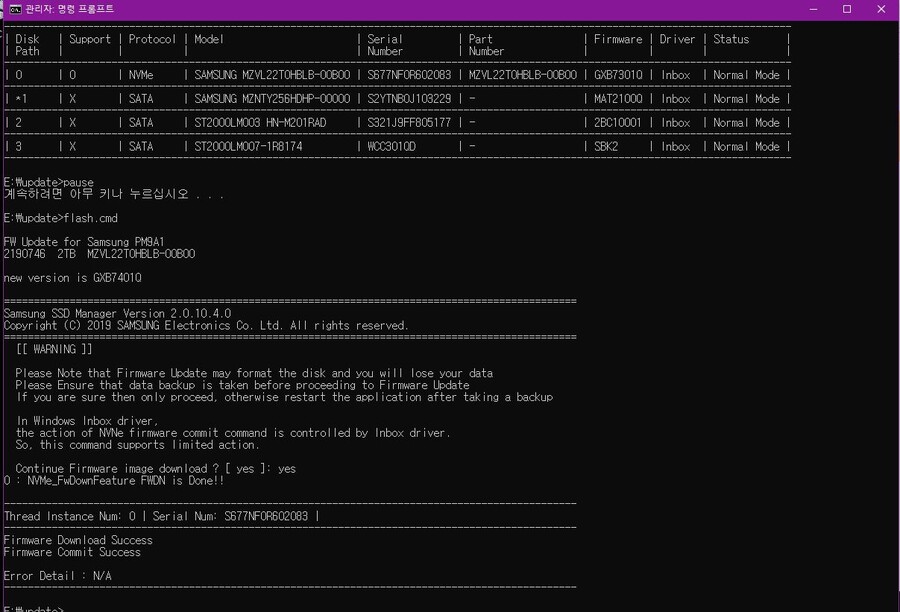Click the firmware value 'SBK2'
The width and height of the screenshot is (900, 612).
pyautogui.click(x=606, y=146)
